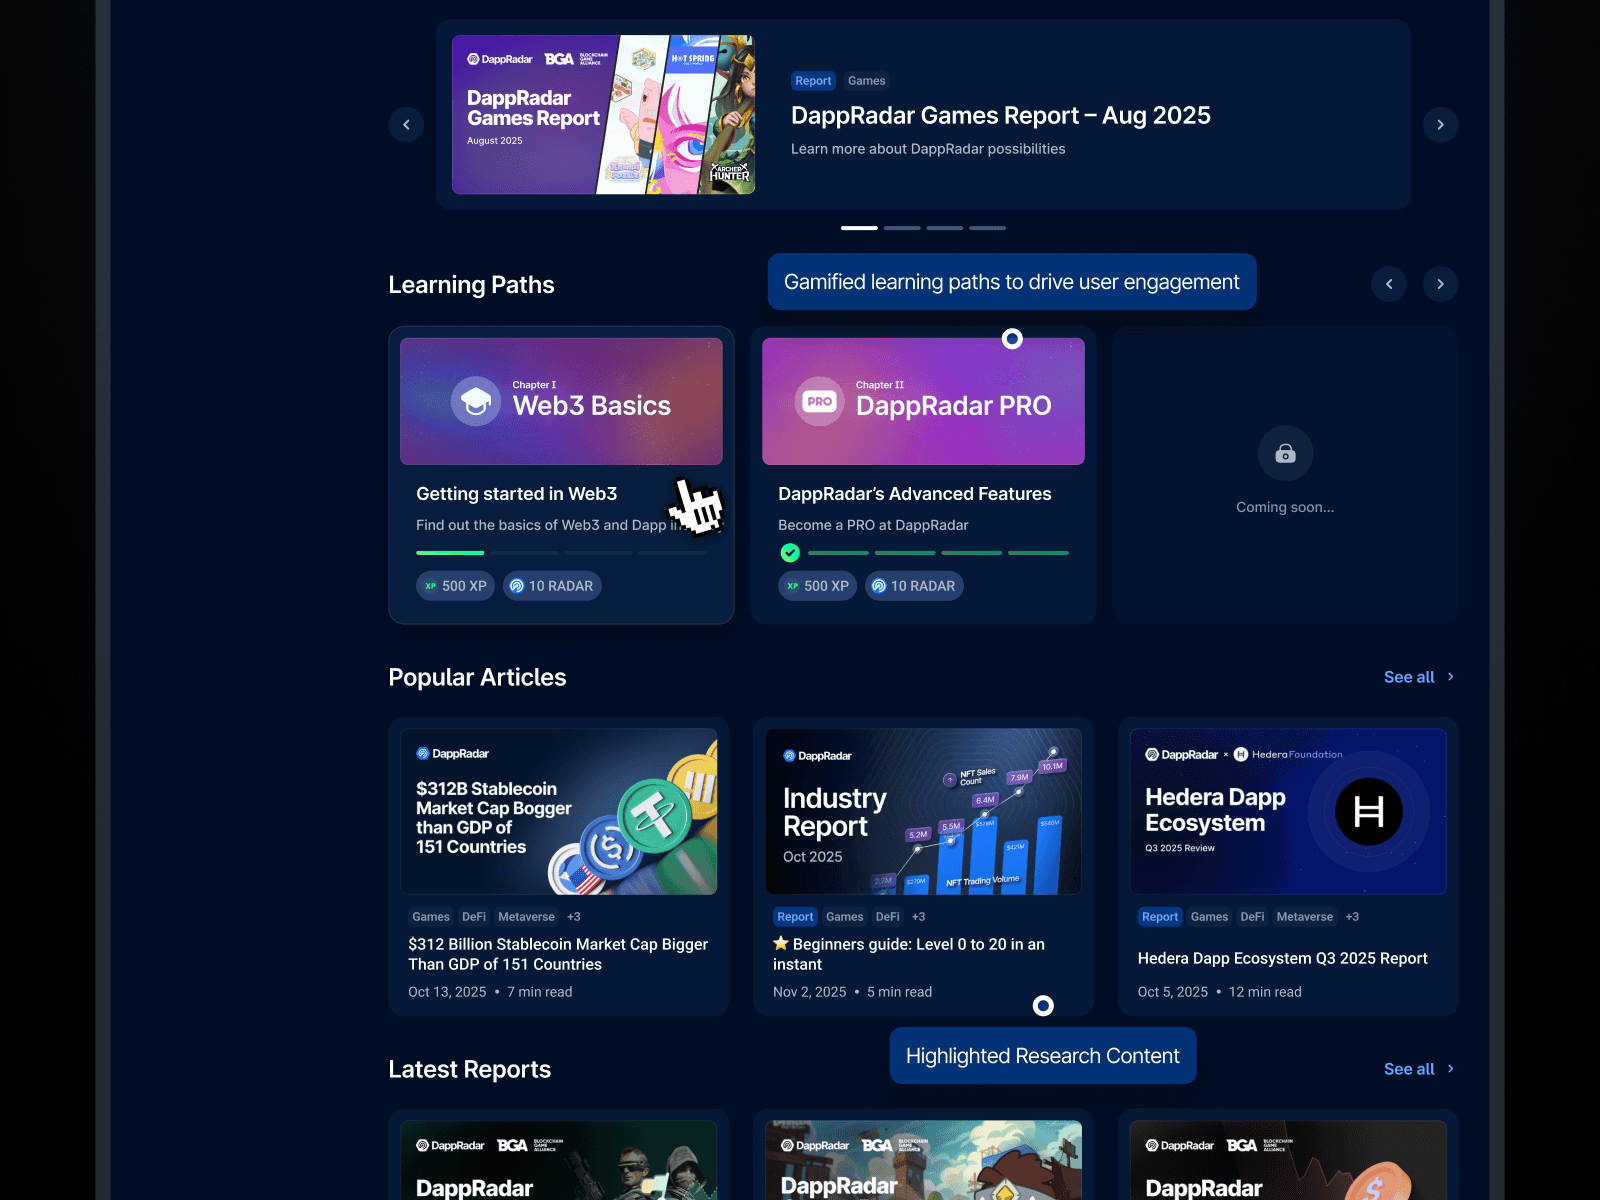Click 'Oct 13, 2025' date text
The height and width of the screenshot is (1200, 1600).
(x=447, y=992)
